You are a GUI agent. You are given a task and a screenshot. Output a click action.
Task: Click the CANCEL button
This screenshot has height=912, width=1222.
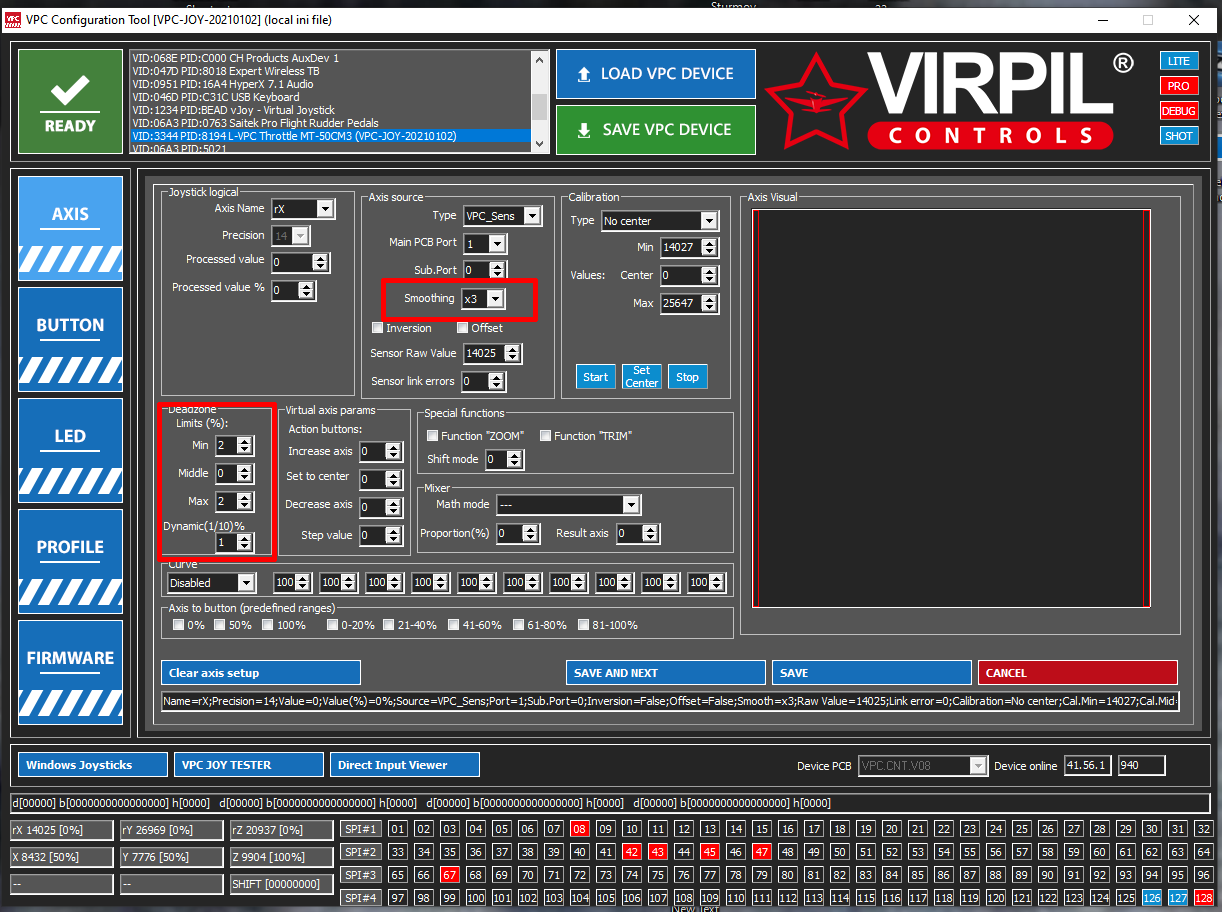tap(1077, 673)
